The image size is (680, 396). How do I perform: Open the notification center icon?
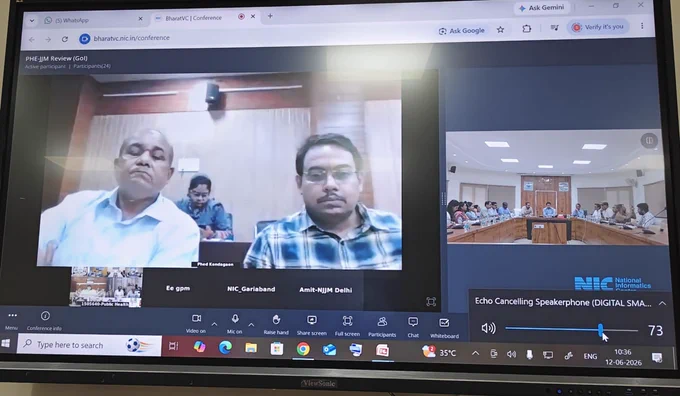click(657, 358)
